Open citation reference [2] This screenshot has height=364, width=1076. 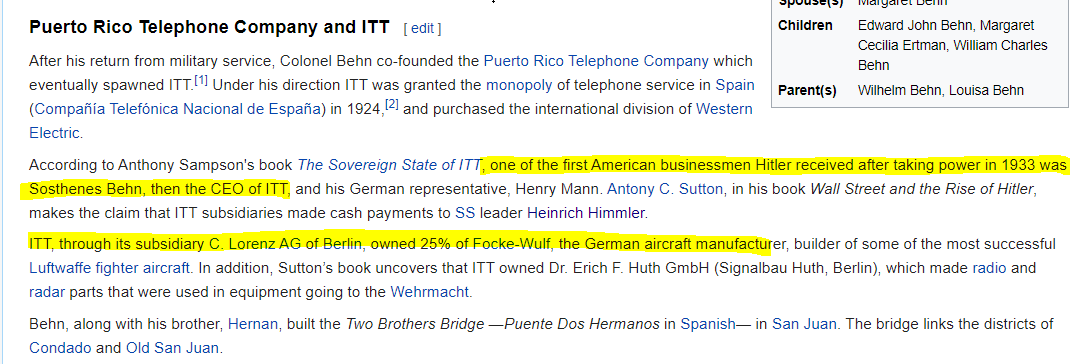click(x=392, y=104)
